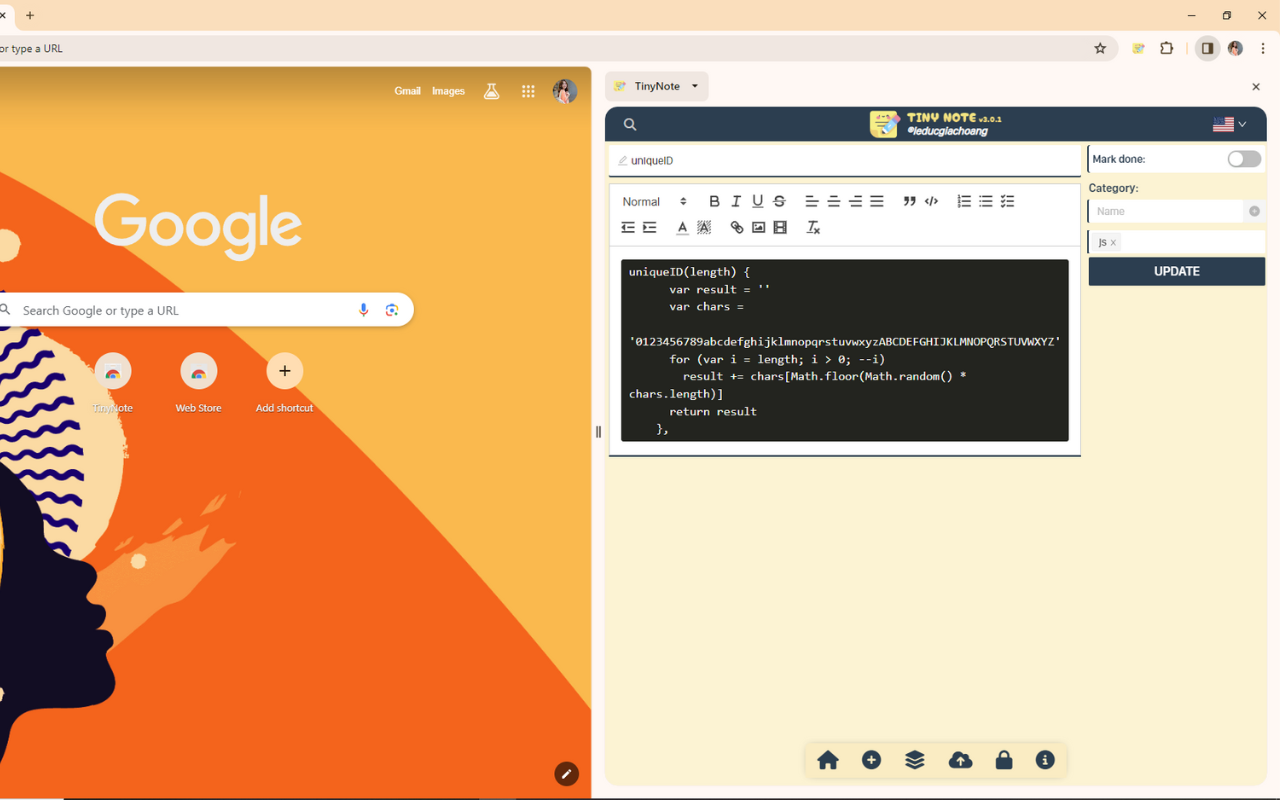Remove the js category tag
The width and height of the screenshot is (1280, 800).
coord(1112,241)
